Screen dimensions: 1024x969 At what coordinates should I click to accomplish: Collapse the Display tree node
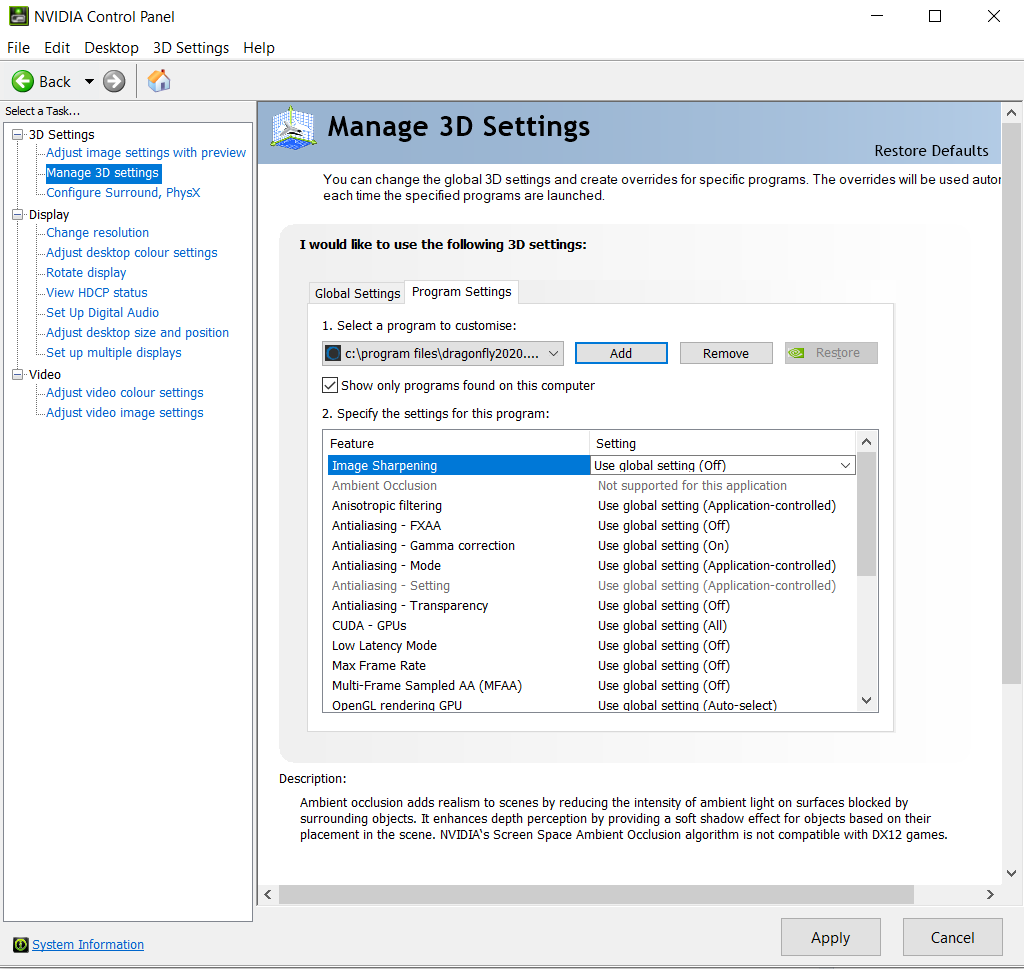tap(18, 214)
